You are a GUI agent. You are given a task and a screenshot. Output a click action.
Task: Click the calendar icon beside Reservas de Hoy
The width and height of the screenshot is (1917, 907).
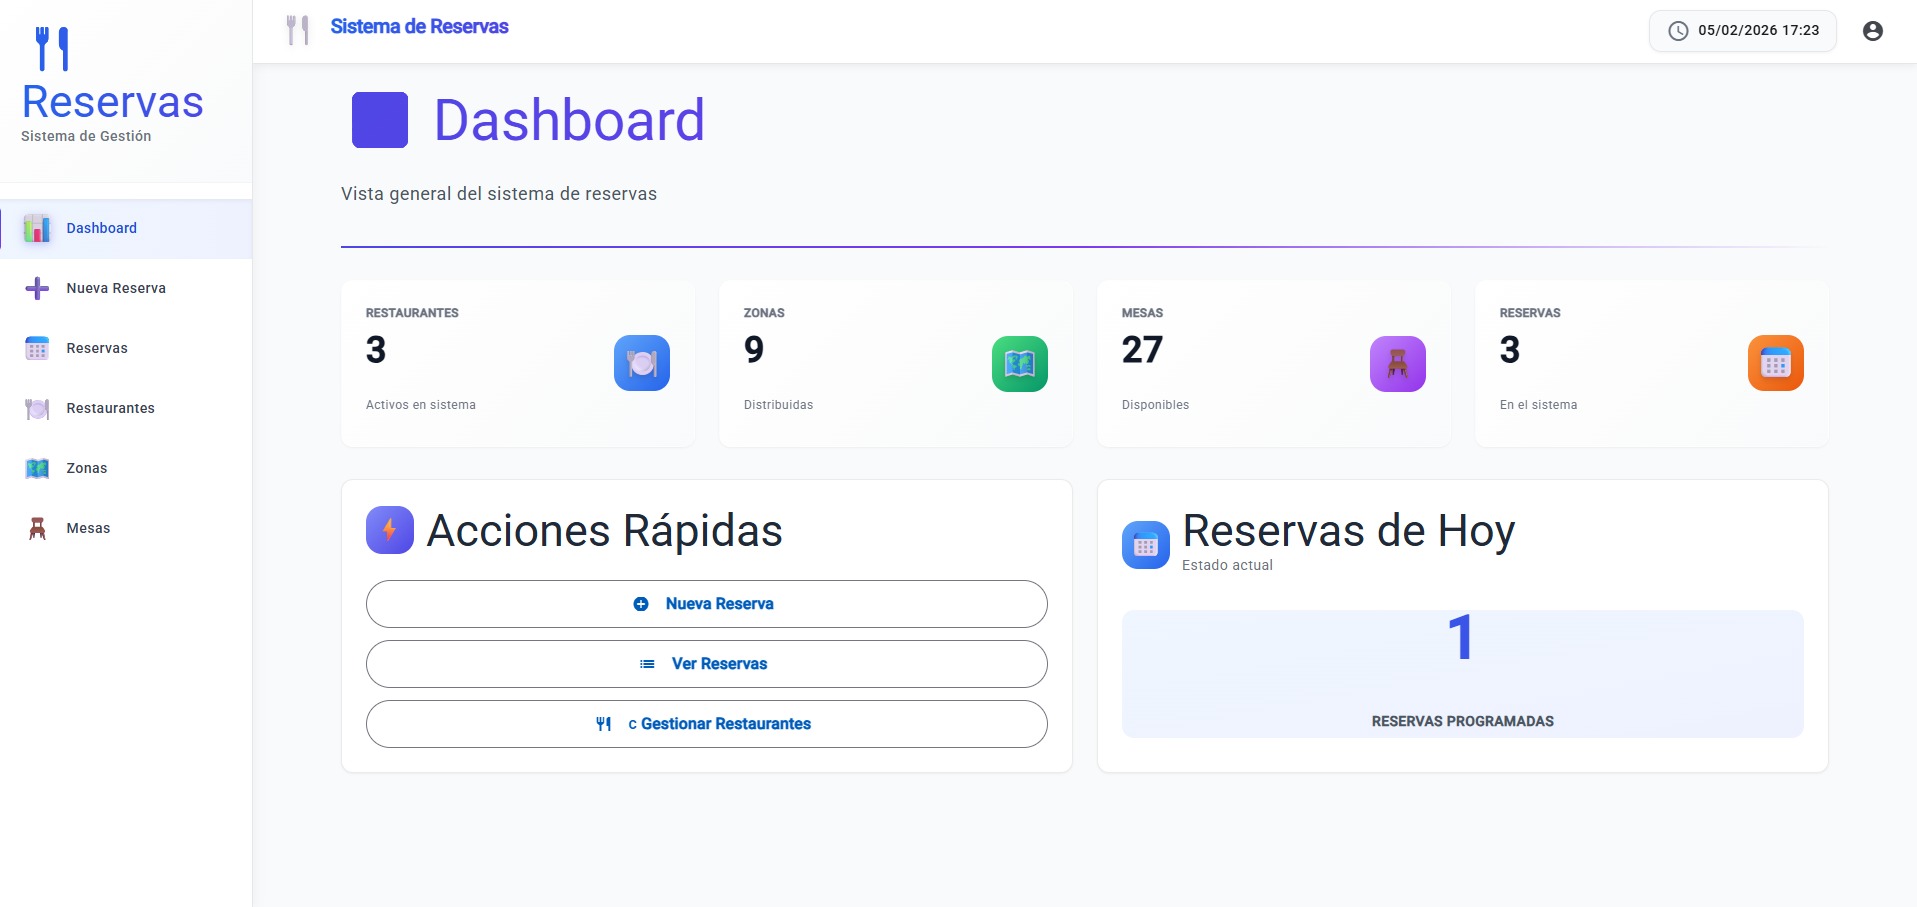coord(1145,545)
